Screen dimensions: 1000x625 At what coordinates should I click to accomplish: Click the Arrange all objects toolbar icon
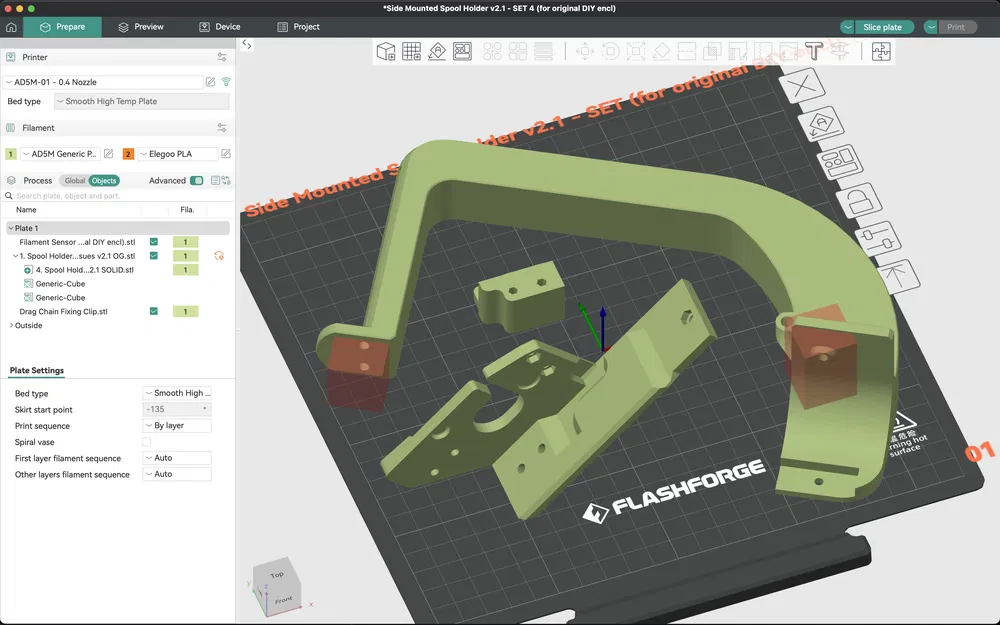462,51
